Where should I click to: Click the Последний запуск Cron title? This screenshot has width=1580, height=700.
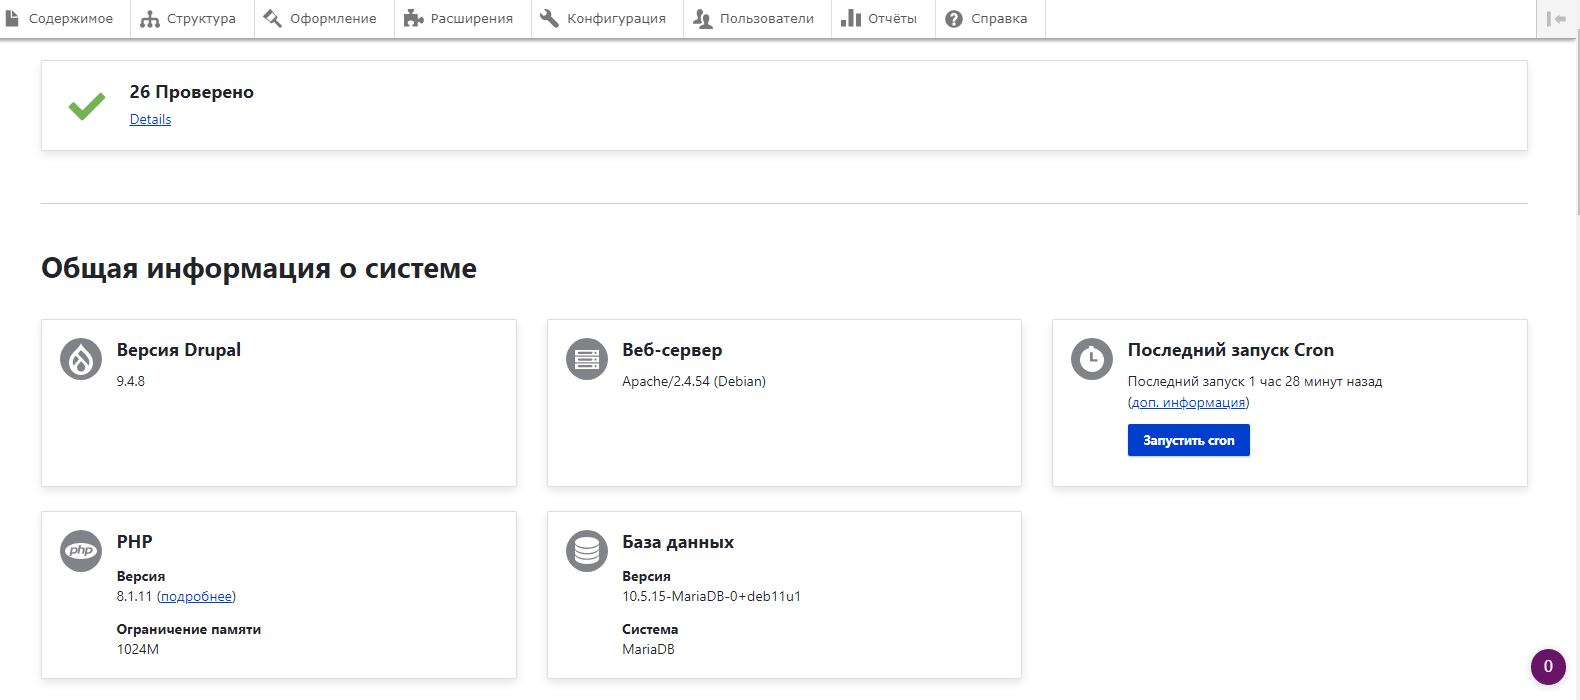tap(1231, 350)
